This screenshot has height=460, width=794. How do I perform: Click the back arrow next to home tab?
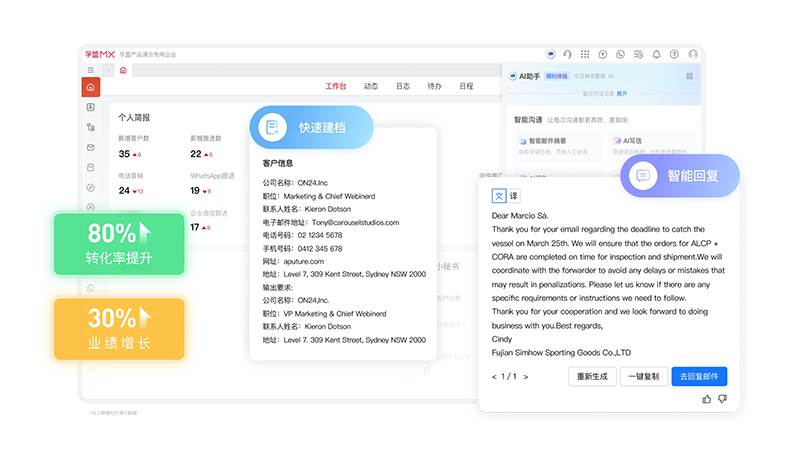[x=109, y=70]
